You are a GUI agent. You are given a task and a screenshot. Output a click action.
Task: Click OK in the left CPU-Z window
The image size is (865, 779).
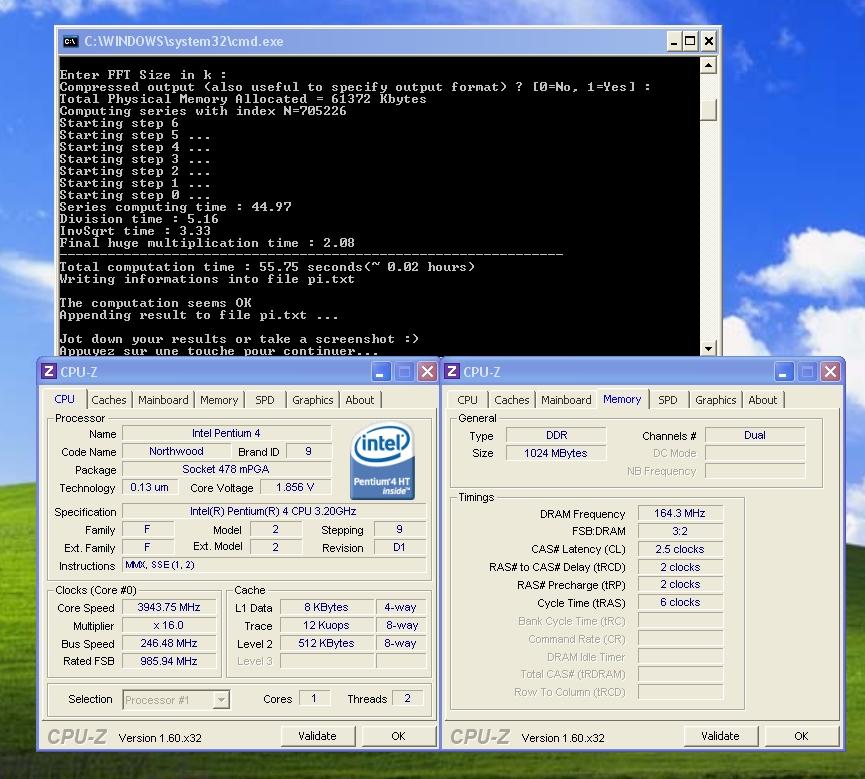tap(398, 736)
